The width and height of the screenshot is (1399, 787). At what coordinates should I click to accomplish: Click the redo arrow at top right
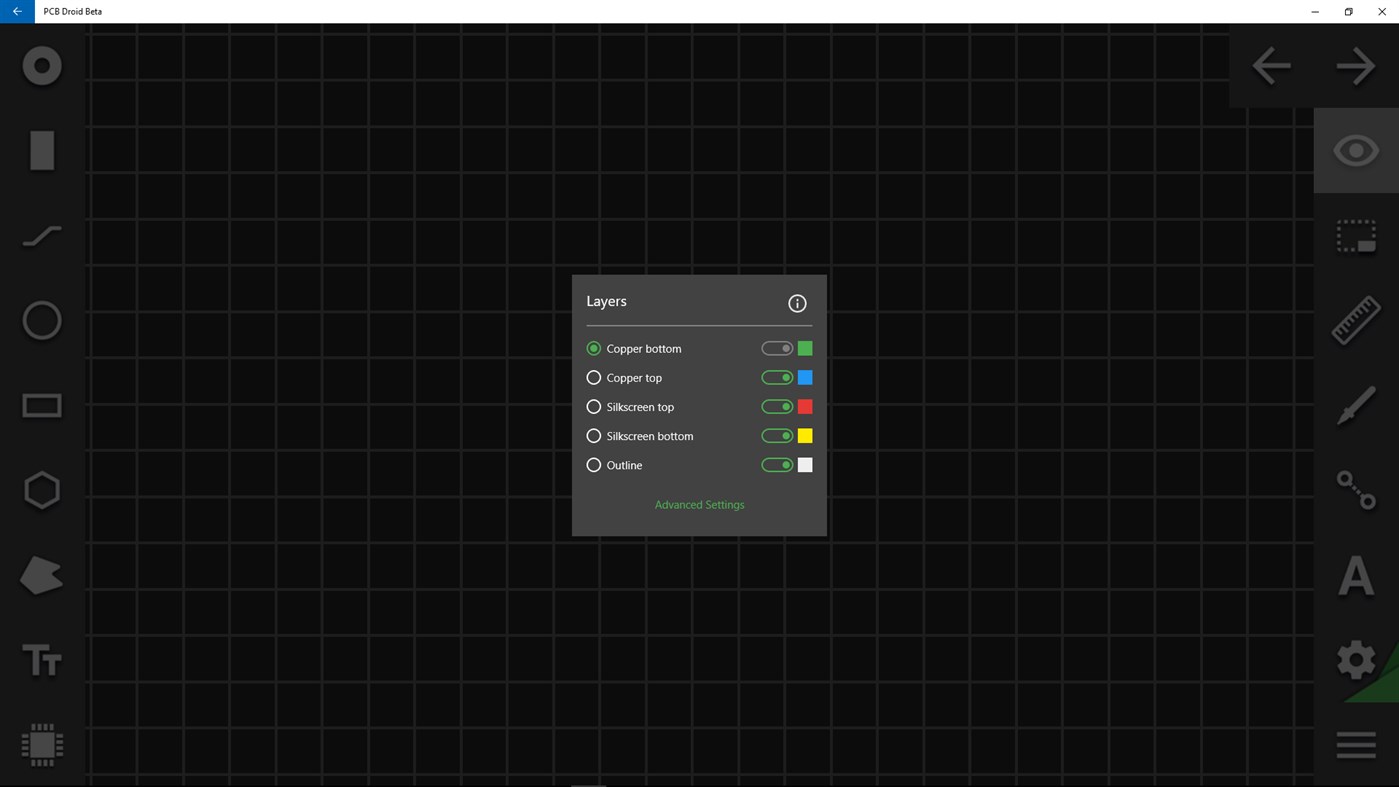[x=1355, y=65]
